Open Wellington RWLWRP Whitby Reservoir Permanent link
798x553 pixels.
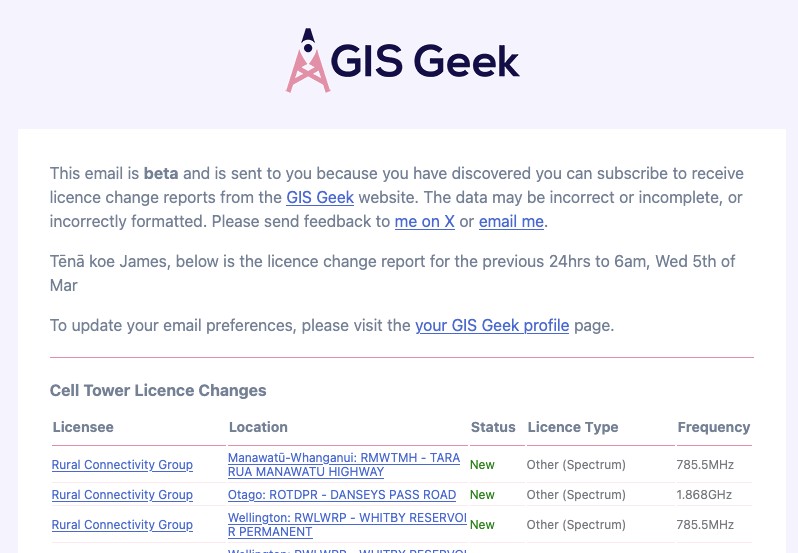347,525
